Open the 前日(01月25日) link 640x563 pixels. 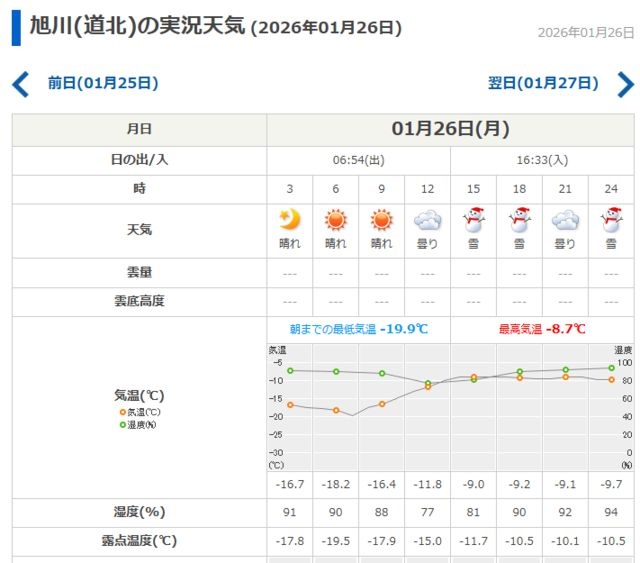pos(103,83)
